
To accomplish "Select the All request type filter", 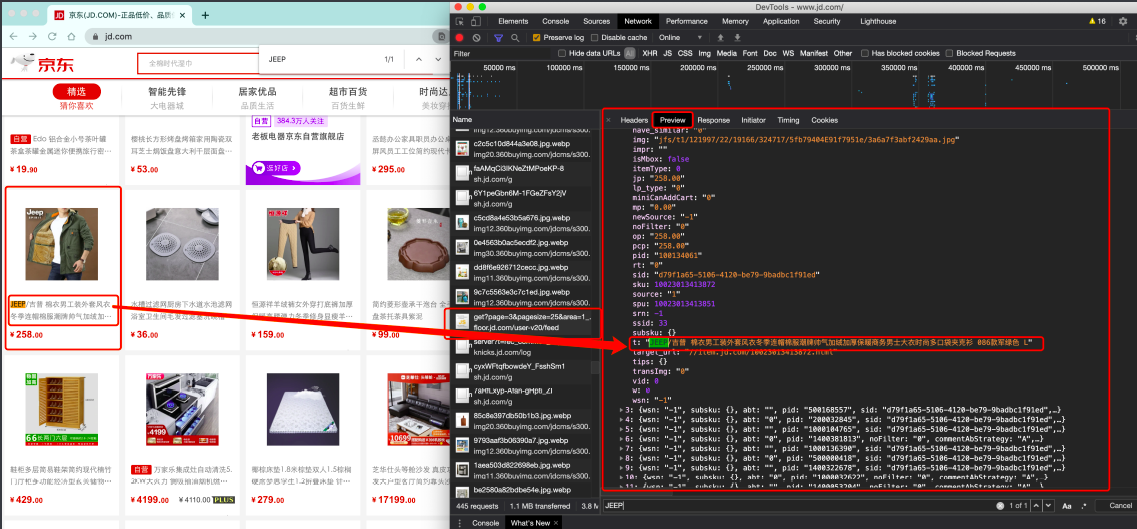I will click(x=629, y=54).
